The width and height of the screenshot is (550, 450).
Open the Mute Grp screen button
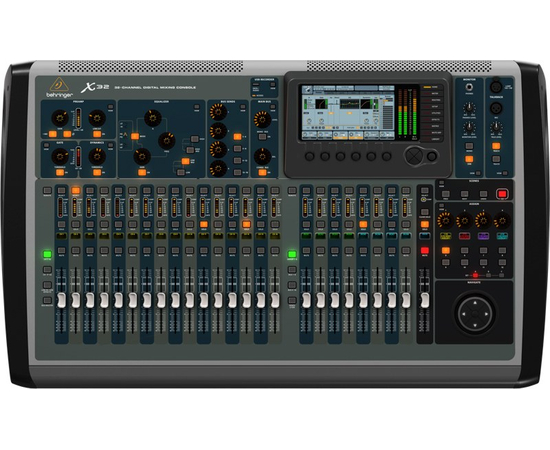pos(432,133)
